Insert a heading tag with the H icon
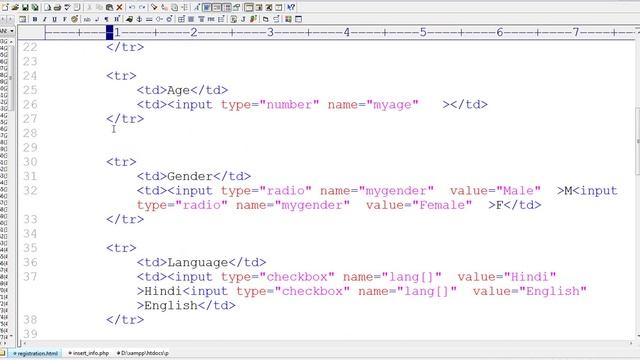The height and width of the screenshot is (360, 640). 117,19
